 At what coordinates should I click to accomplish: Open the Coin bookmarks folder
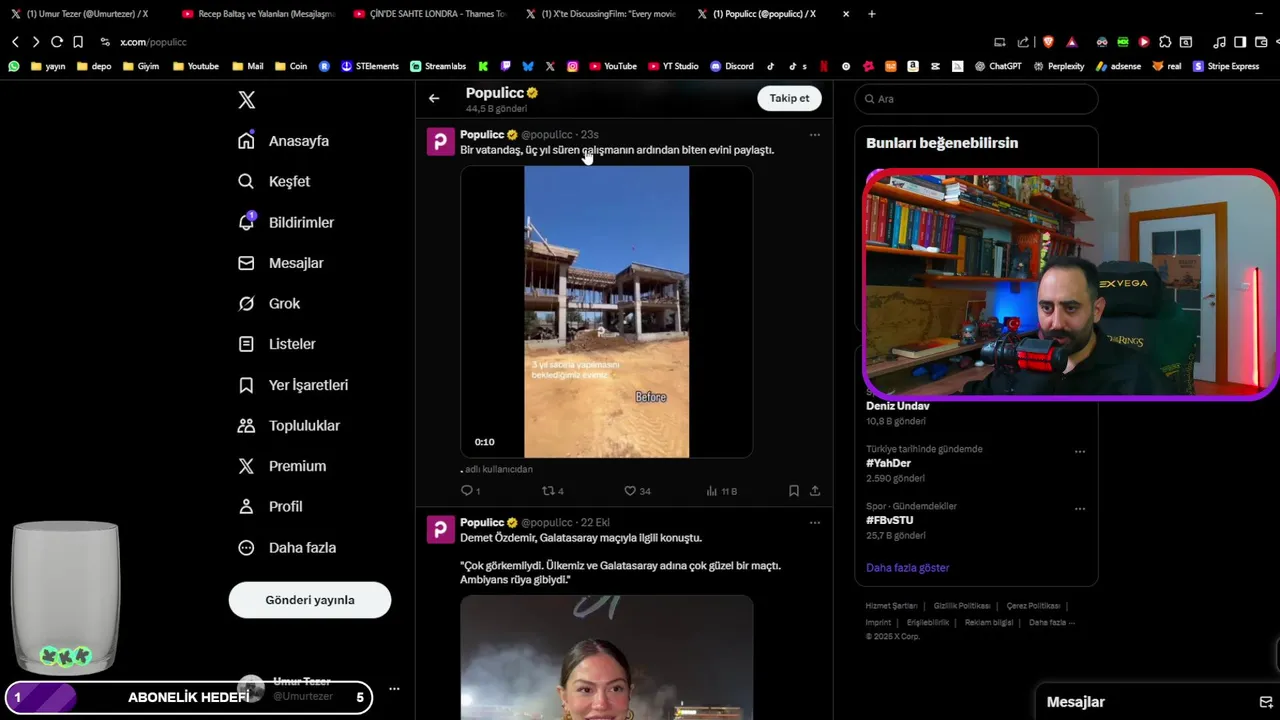point(291,66)
